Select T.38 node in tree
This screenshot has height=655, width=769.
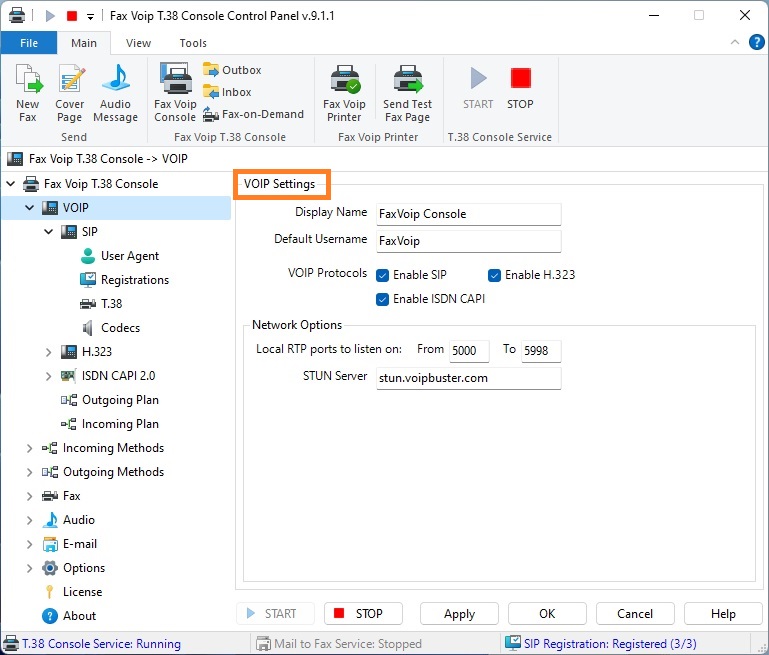point(101,304)
